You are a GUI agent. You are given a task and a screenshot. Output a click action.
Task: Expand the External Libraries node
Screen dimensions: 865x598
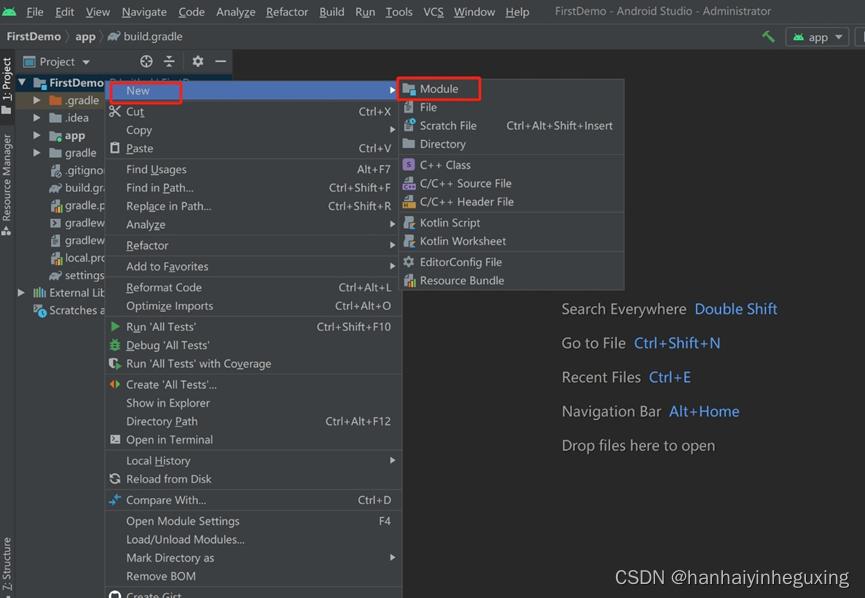[x=21, y=292]
